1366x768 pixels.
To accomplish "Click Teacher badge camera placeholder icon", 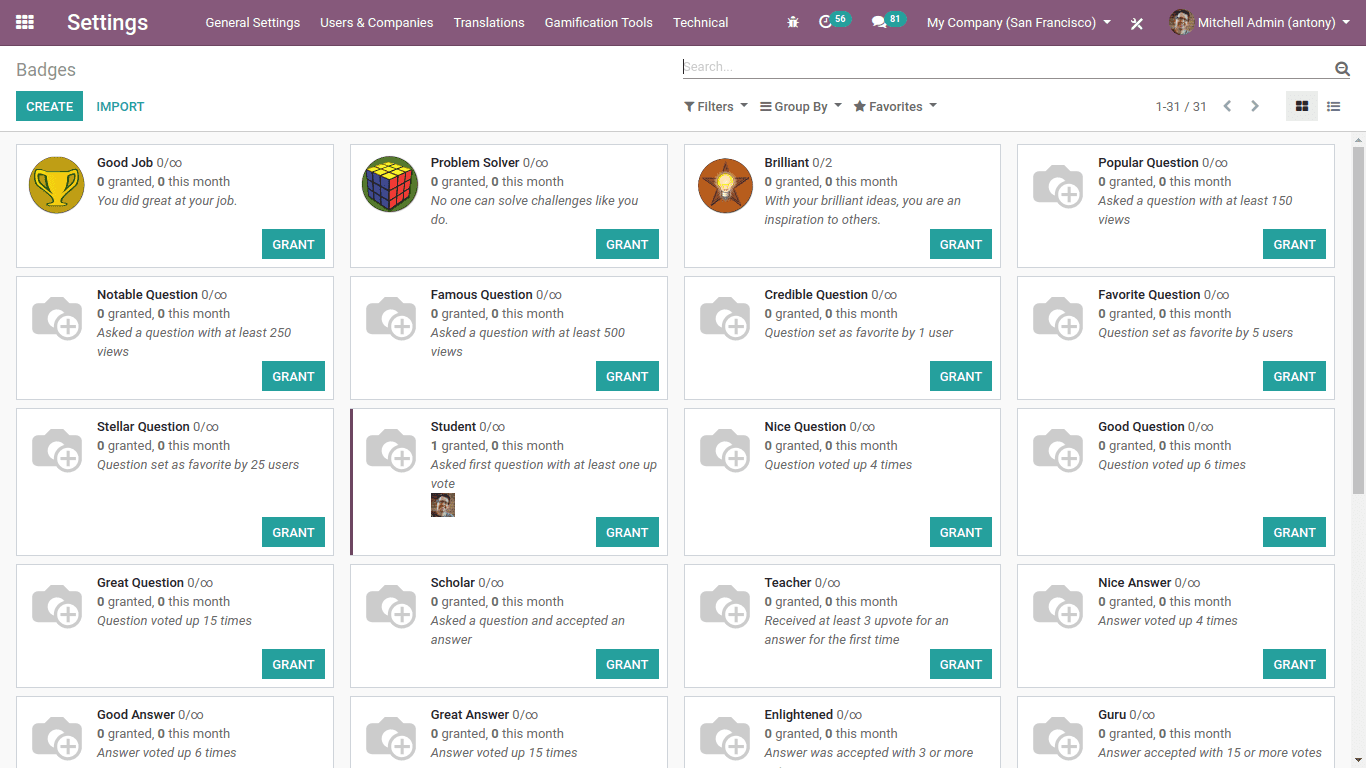I will (725, 605).
